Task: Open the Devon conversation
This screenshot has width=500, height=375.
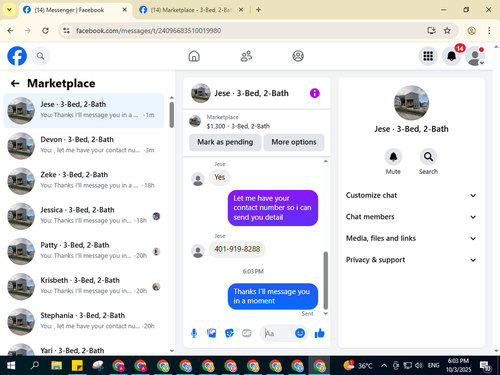Action: point(84,146)
